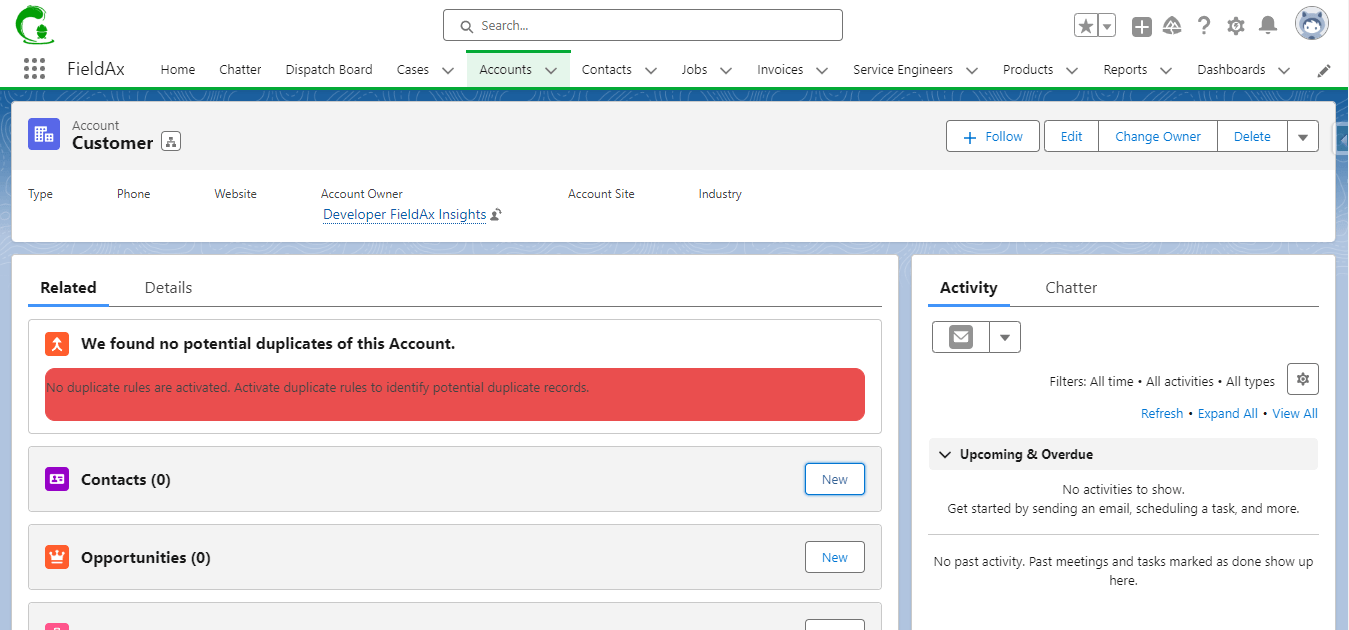Expand the favorites list dropdown arrow
This screenshot has height=630, width=1349.
click(1107, 26)
